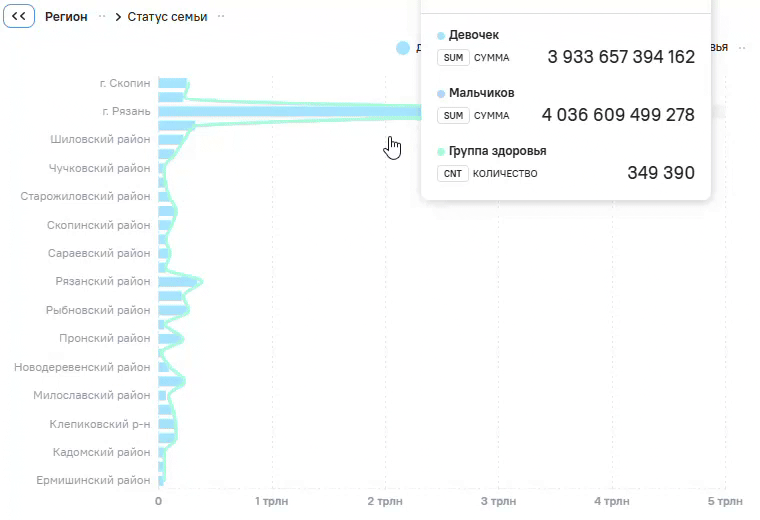Screen dimensions: 760x520
Task: Click the г. Скопин category label
Action: (125, 83)
